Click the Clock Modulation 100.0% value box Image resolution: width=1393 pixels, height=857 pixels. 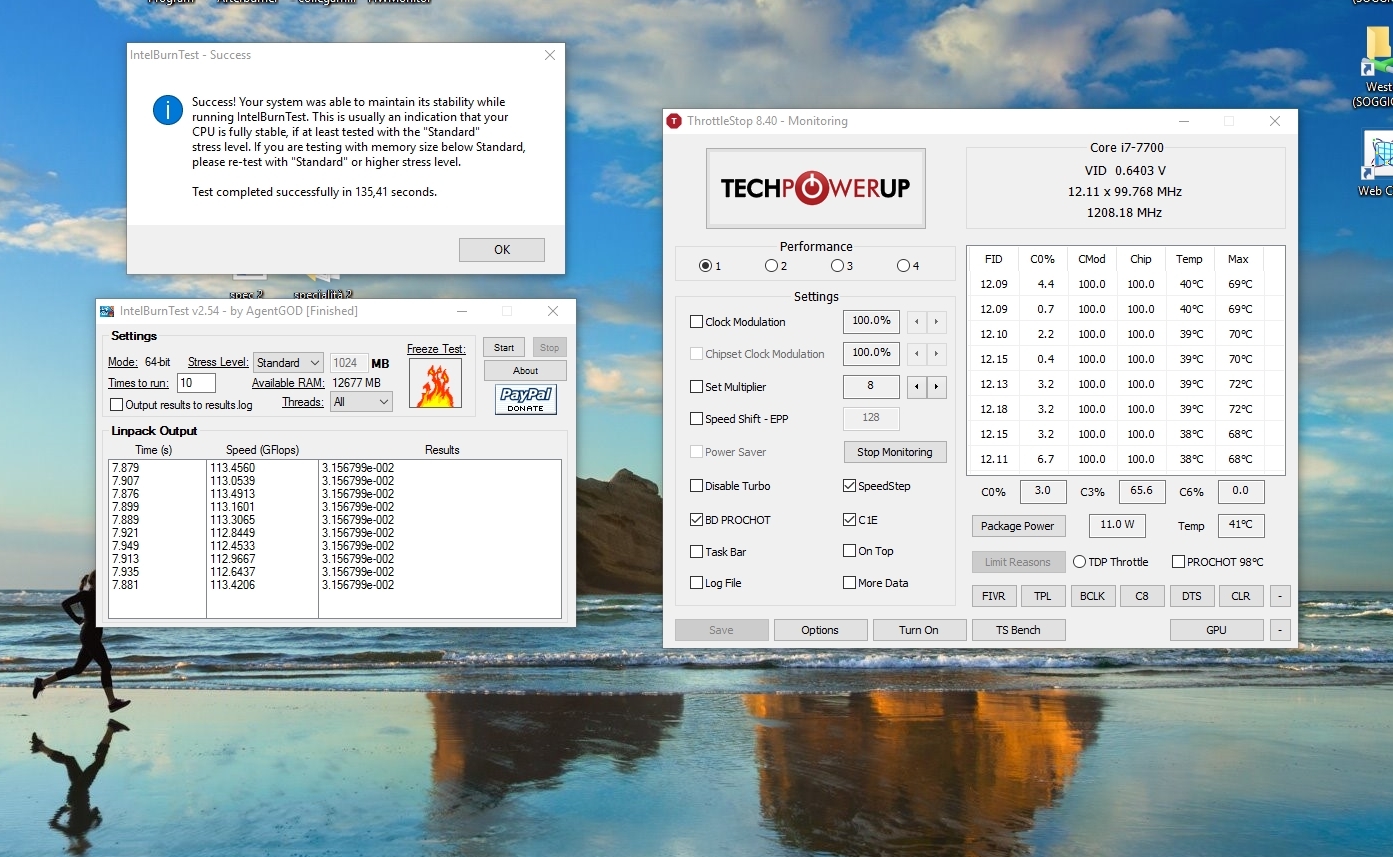(871, 322)
